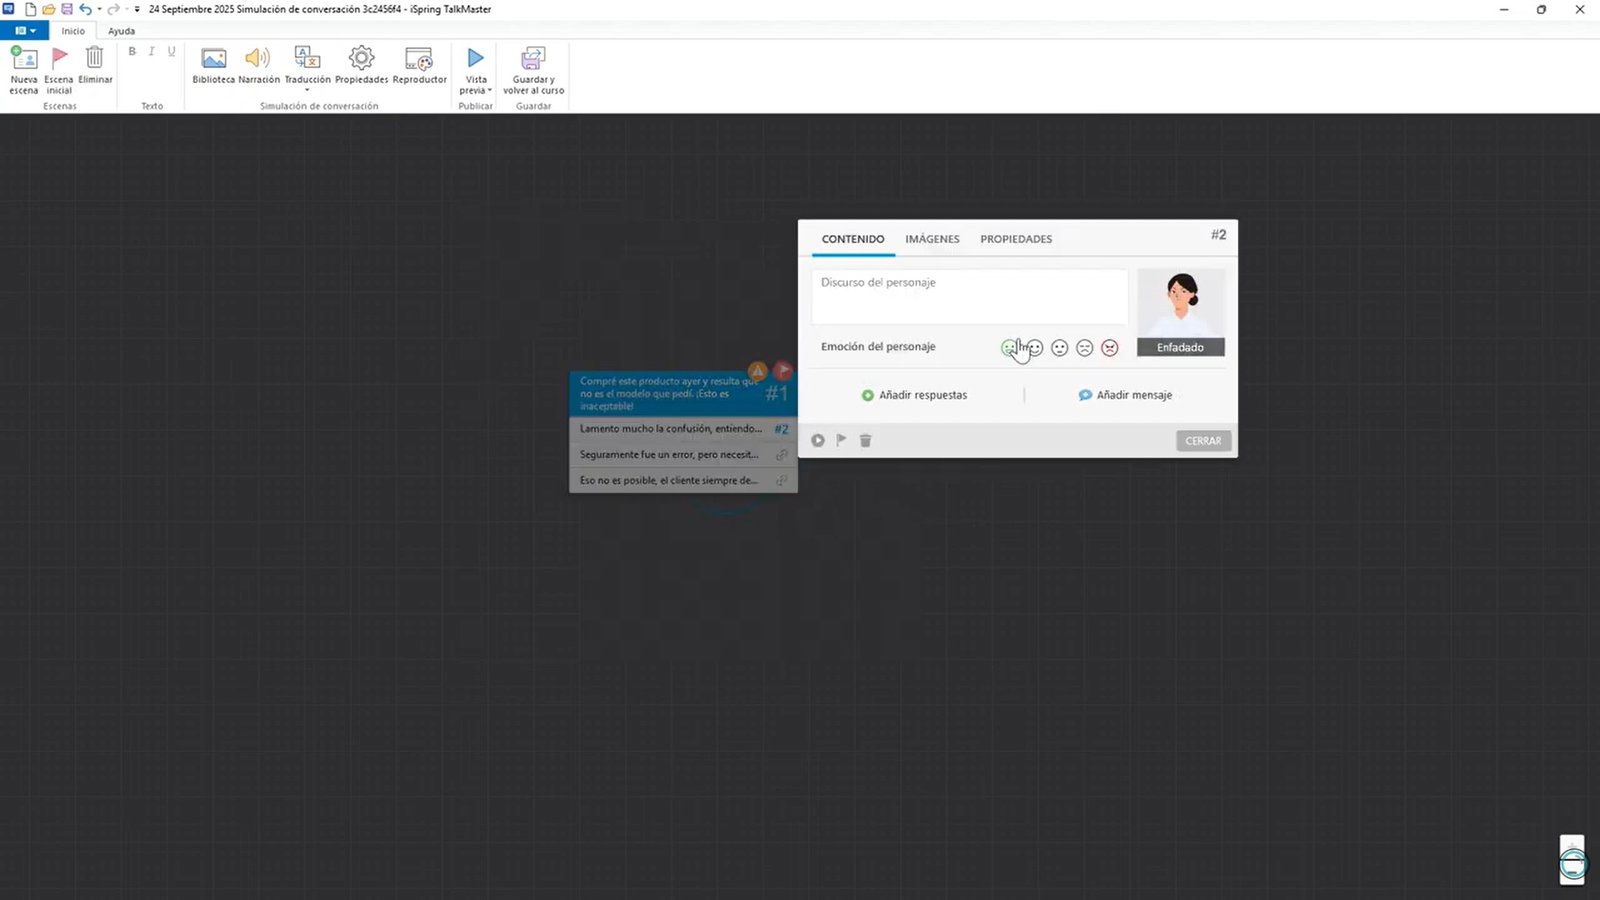This screenshot has width=1600, height=900.
Task: Click play scene icon in panel footer
Action: (x=818, y=440)
